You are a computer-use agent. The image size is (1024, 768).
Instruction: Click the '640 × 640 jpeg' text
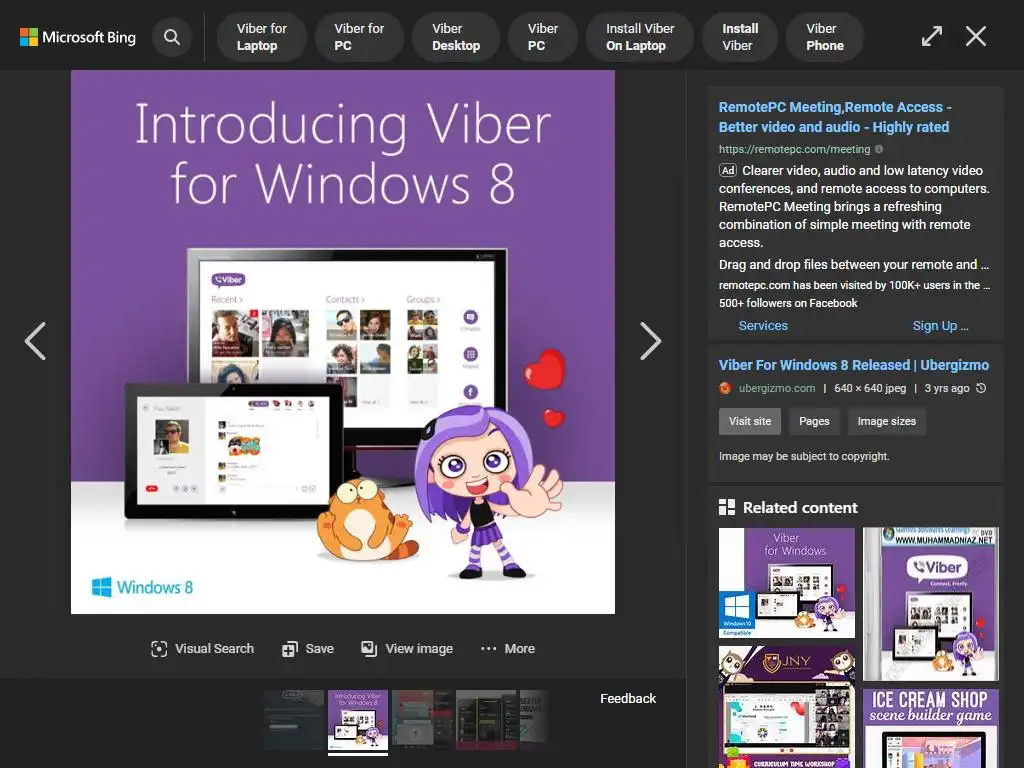coord(870,388)
